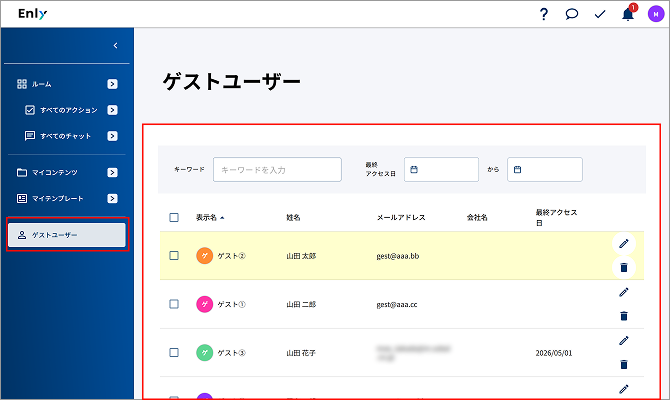This screenshot has height=400, width=670.
Task: Open the purple user avatar menu
Action: coord(656,14)
